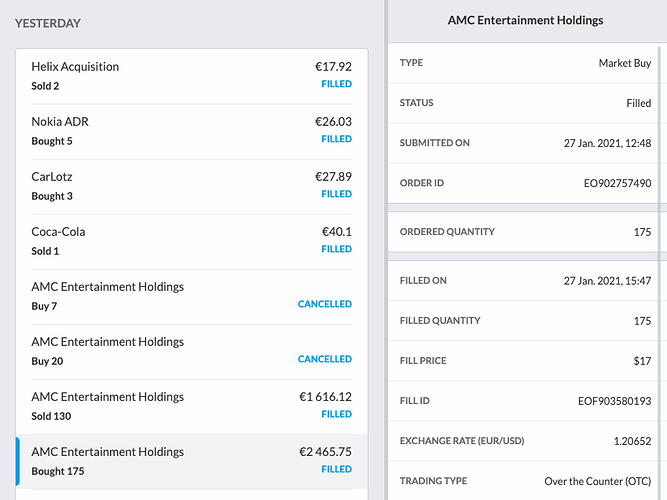Click the €2 465.75 amount
Image resolution: width=667 pixels, height=500 pixels.
coord(325,451)
